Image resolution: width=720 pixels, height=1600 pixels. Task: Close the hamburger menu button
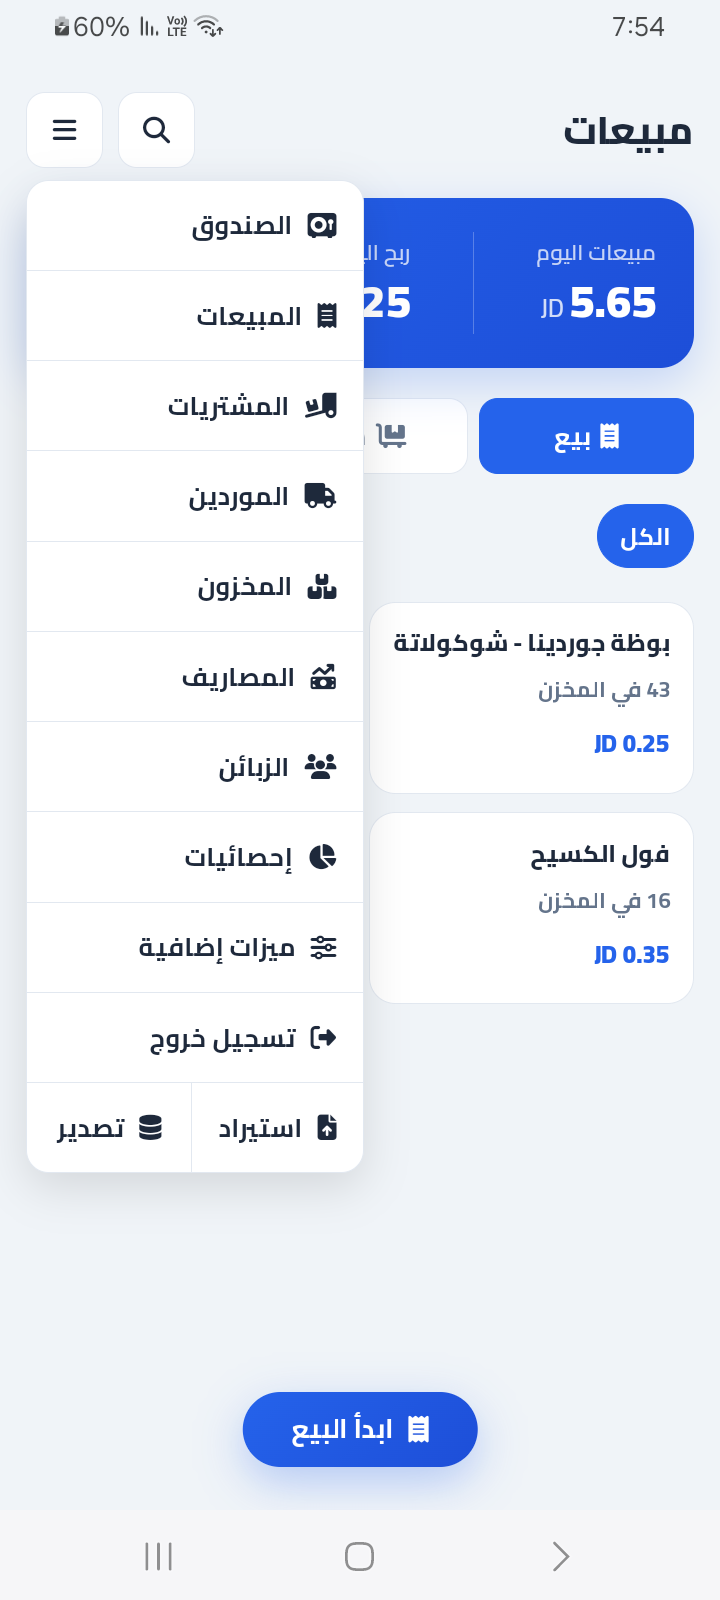pyautogui.click(x=65, y=130)
